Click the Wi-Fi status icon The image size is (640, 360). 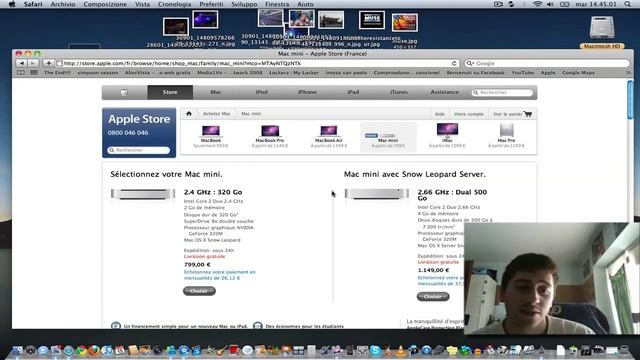tap(537, 4)
